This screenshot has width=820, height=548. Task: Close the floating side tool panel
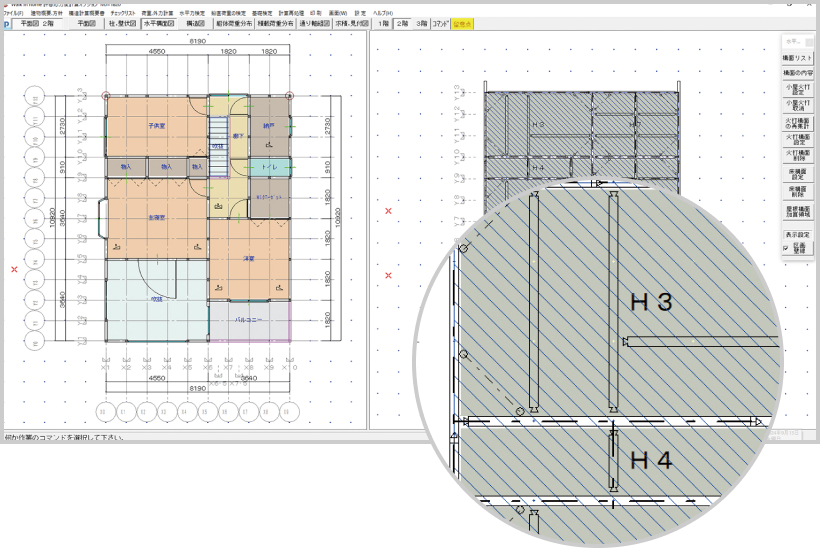coord(809,42)
